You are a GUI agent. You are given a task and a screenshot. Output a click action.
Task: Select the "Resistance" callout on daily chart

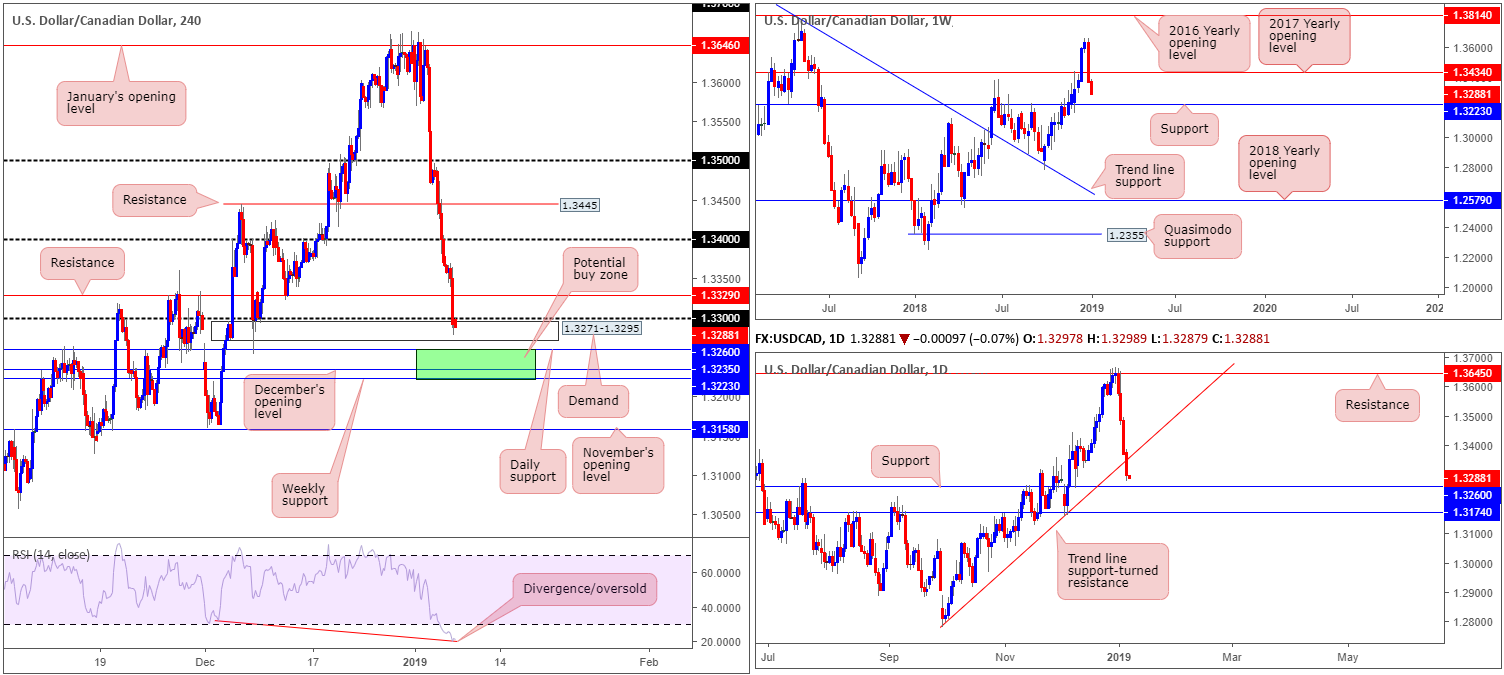[1377, 404]
